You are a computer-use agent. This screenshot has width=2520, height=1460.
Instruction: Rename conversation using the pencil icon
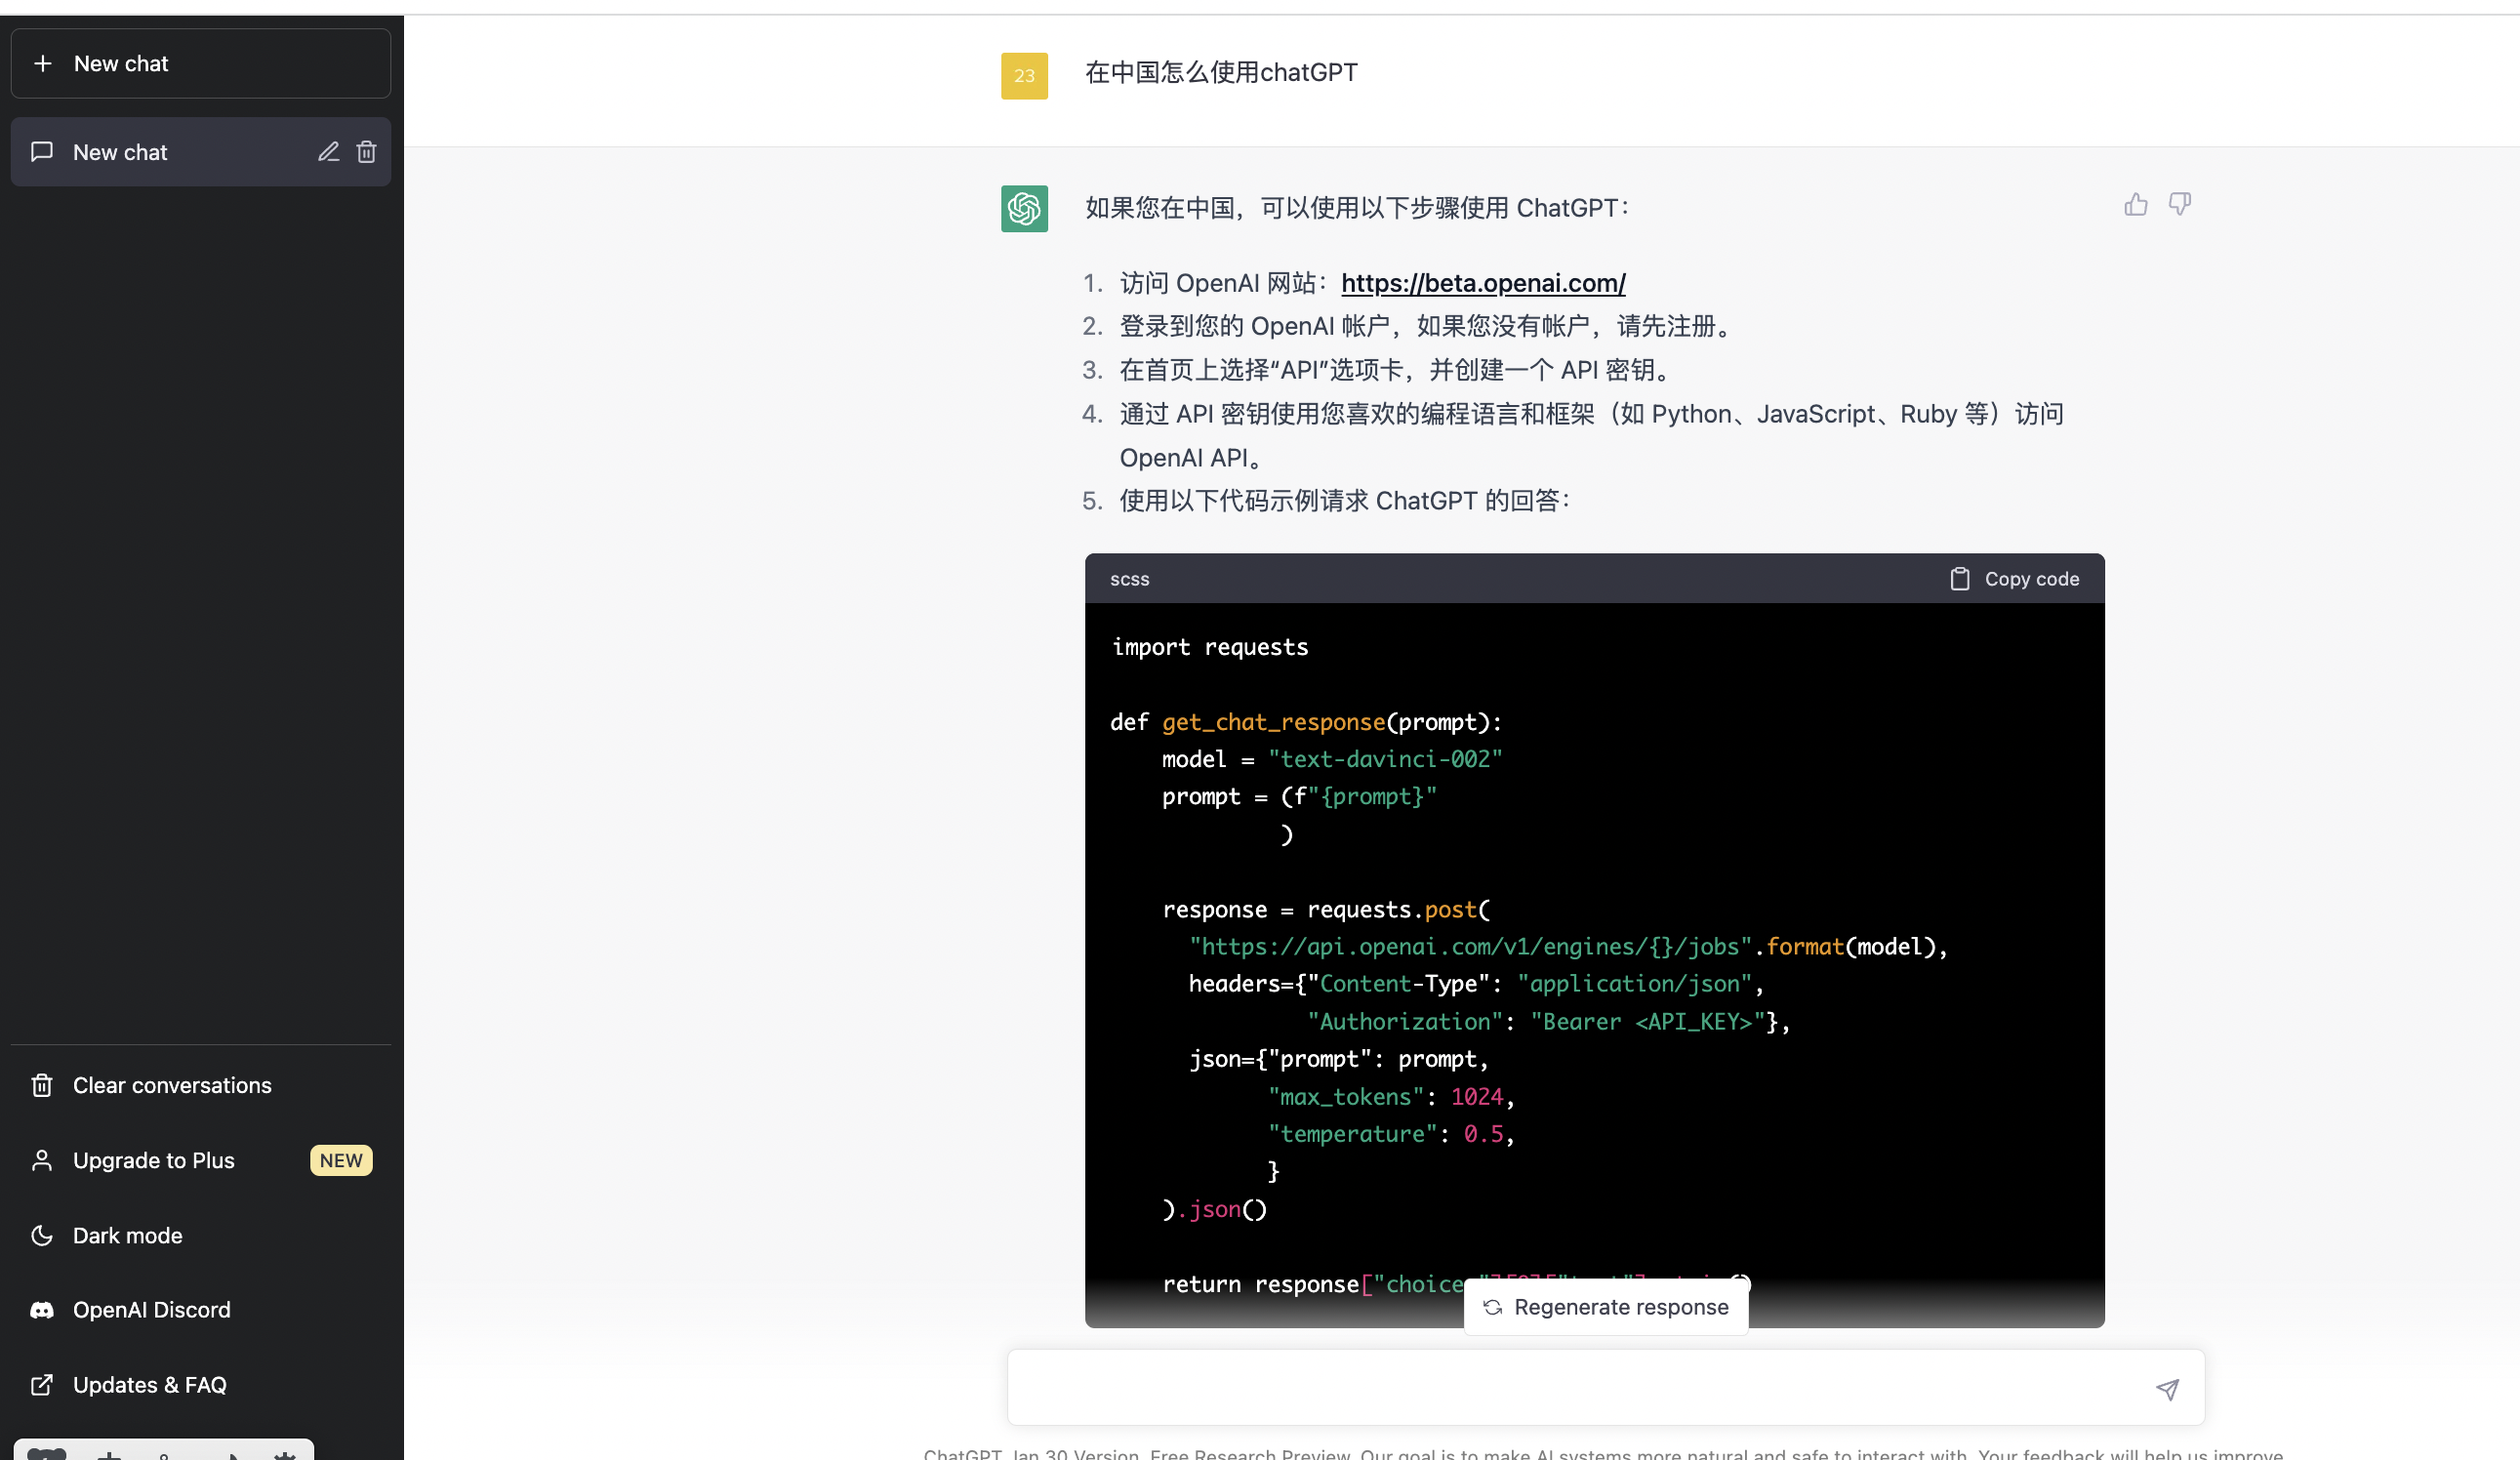pos(329,152)
